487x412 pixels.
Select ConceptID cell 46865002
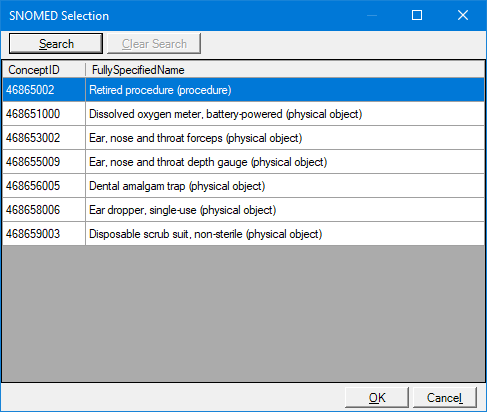[x=44, y=90]
